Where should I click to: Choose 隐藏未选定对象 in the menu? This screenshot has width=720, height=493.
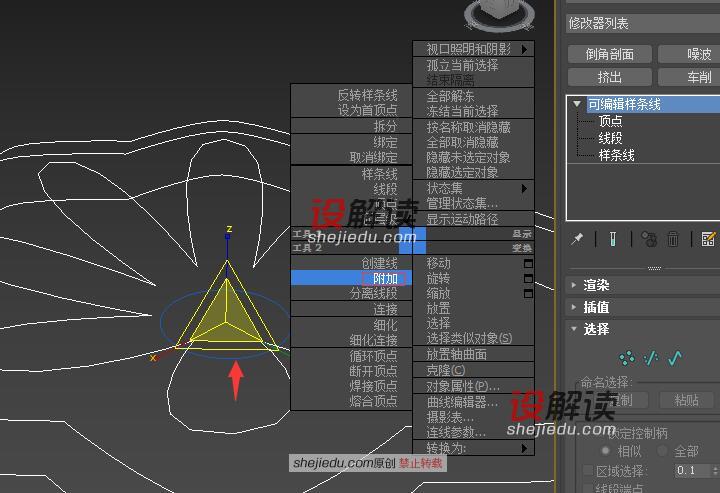(473, 157)
